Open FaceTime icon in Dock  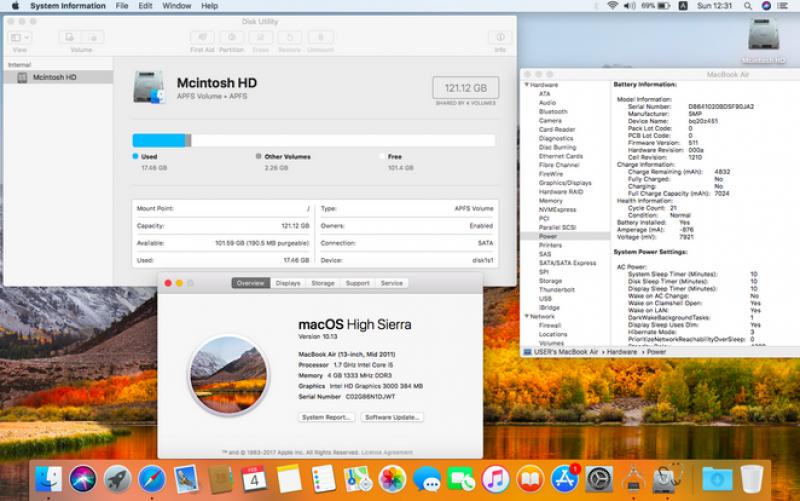(461, 479)
